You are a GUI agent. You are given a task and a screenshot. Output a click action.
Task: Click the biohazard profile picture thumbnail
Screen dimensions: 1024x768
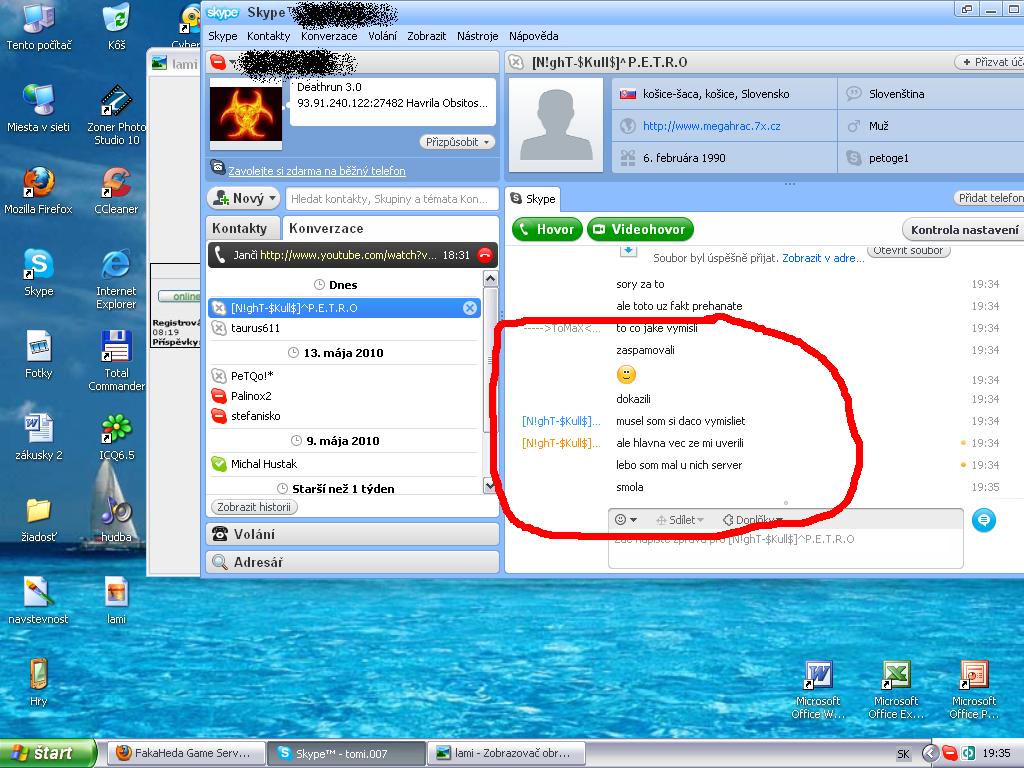coord(246,114)
